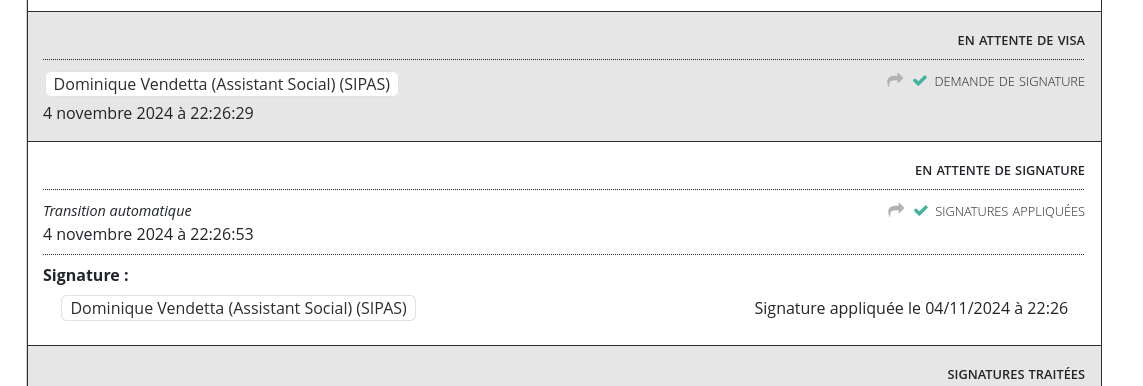Click the forward arrow beside SIGNATURES APPLIQUÉES
The height and width of the screenshot is (386, 1143).
pos(895,210)
